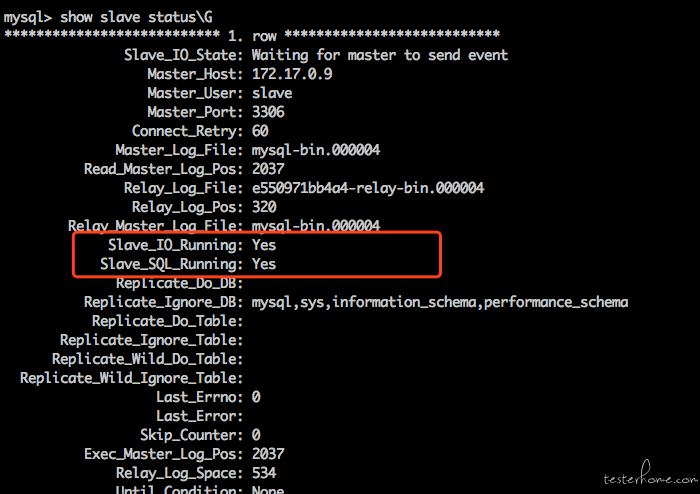The height and width of the screenshot is (494, 700).
Task: Click the Read_Master_Log_Pos value 2037
Action: [x=268, y=169]
